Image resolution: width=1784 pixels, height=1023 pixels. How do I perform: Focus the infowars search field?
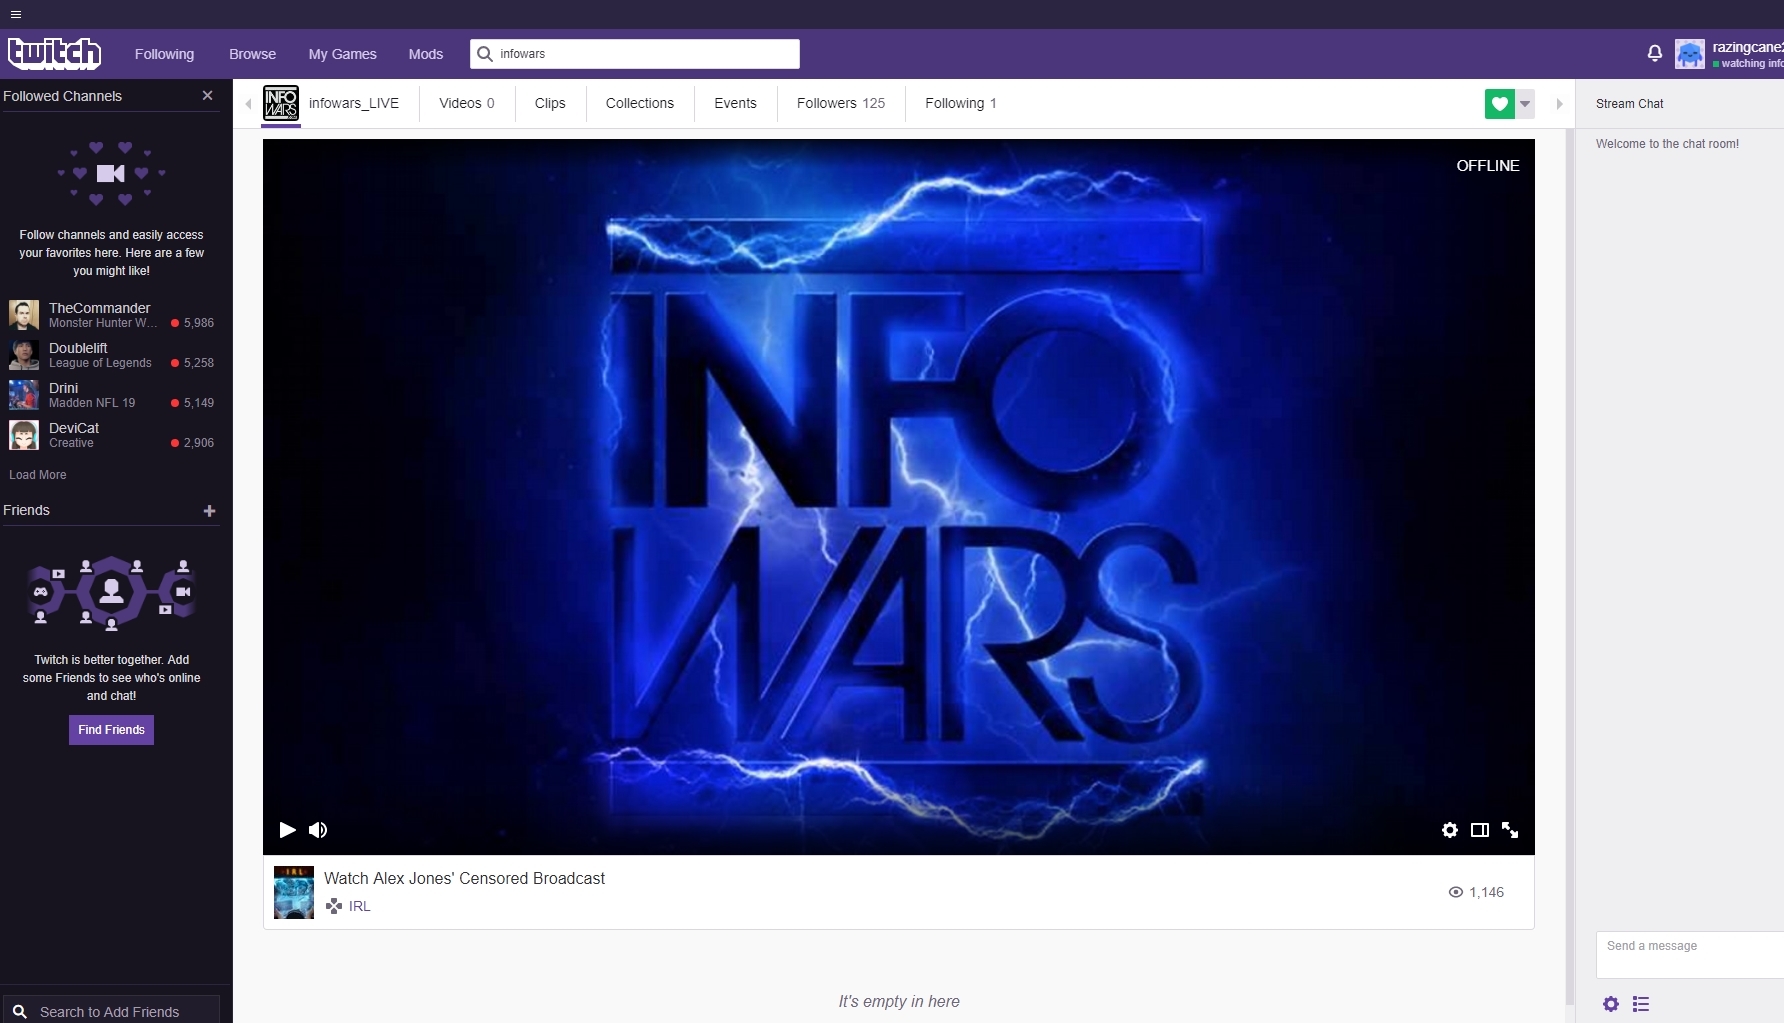click(x=635, y=54)
